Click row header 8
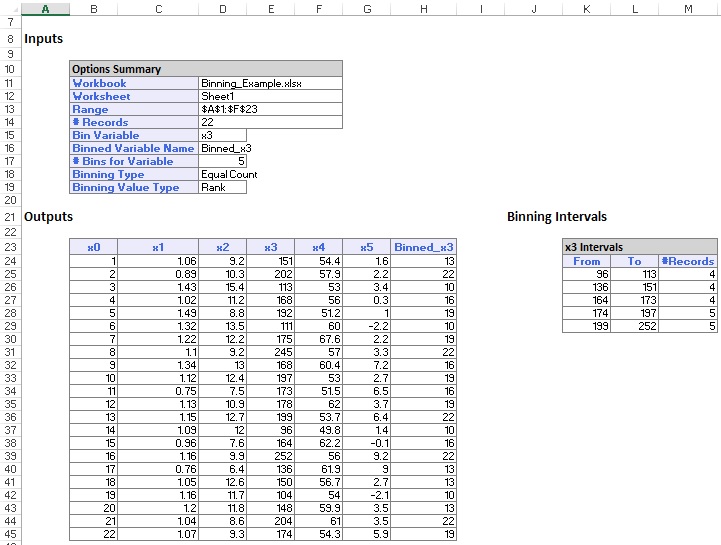The width and height of the screenshot is (721, 545). pos(10,39)
